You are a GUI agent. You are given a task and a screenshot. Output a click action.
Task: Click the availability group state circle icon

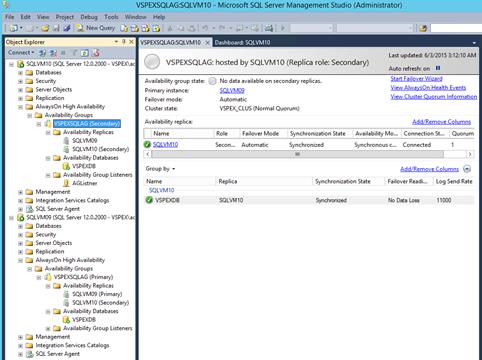[212, 81]
